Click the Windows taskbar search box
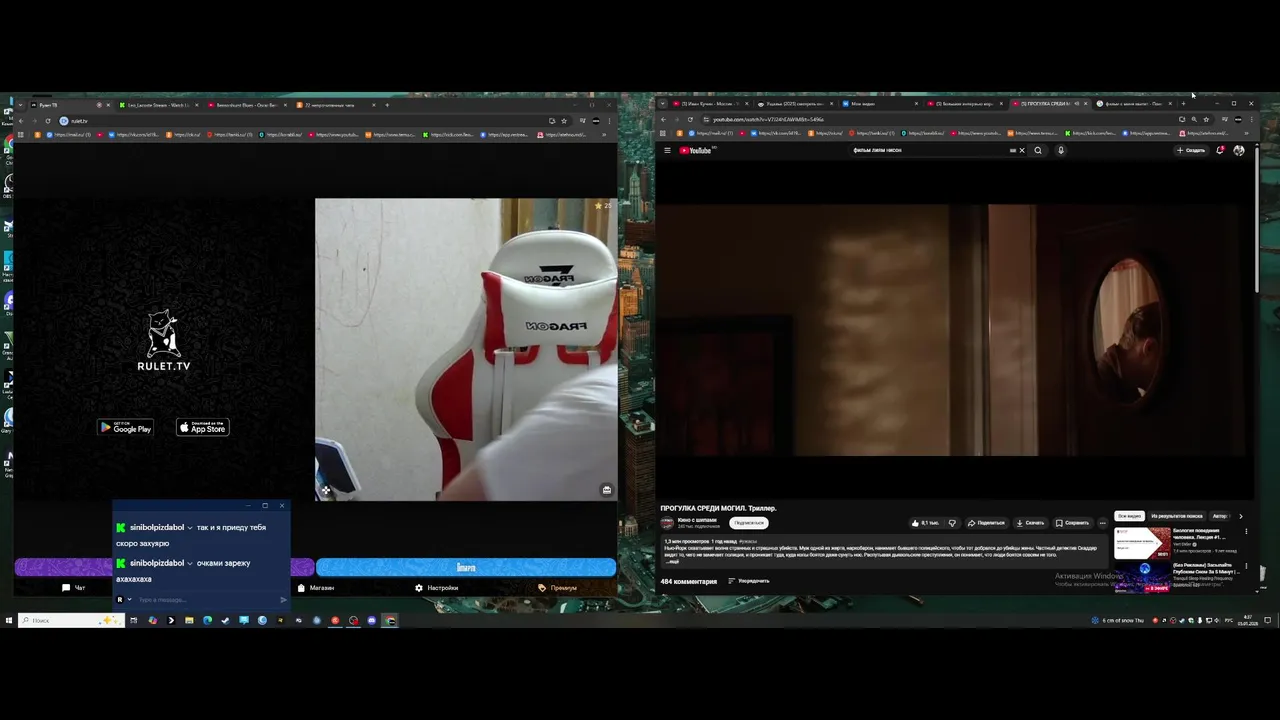1280x720 pixels. point(69,620)
